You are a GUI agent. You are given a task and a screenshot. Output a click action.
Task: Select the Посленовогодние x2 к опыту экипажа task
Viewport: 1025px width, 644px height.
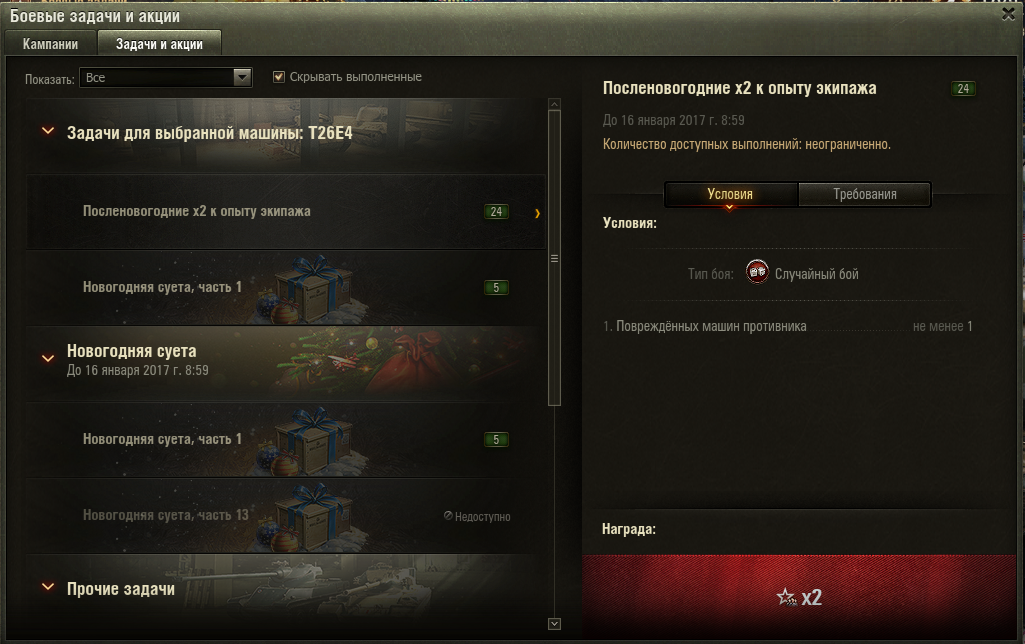pyautogui.click(x=286, y=212)
